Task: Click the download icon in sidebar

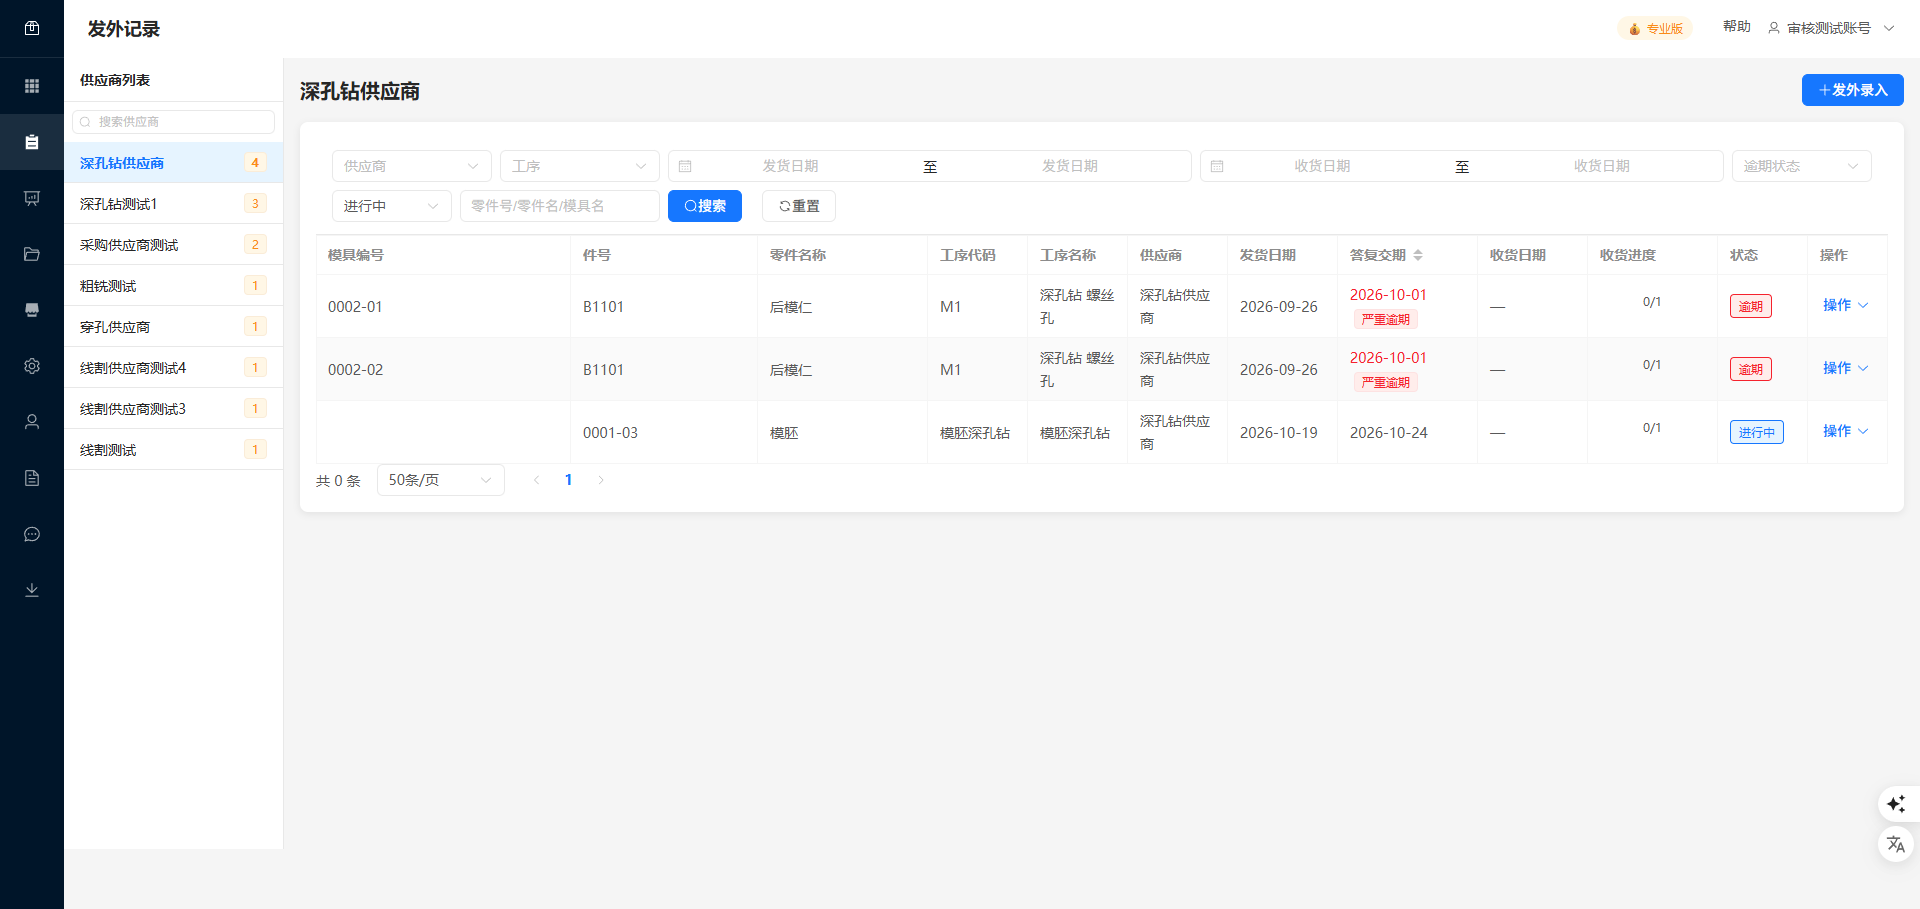Action: [32, 590]
